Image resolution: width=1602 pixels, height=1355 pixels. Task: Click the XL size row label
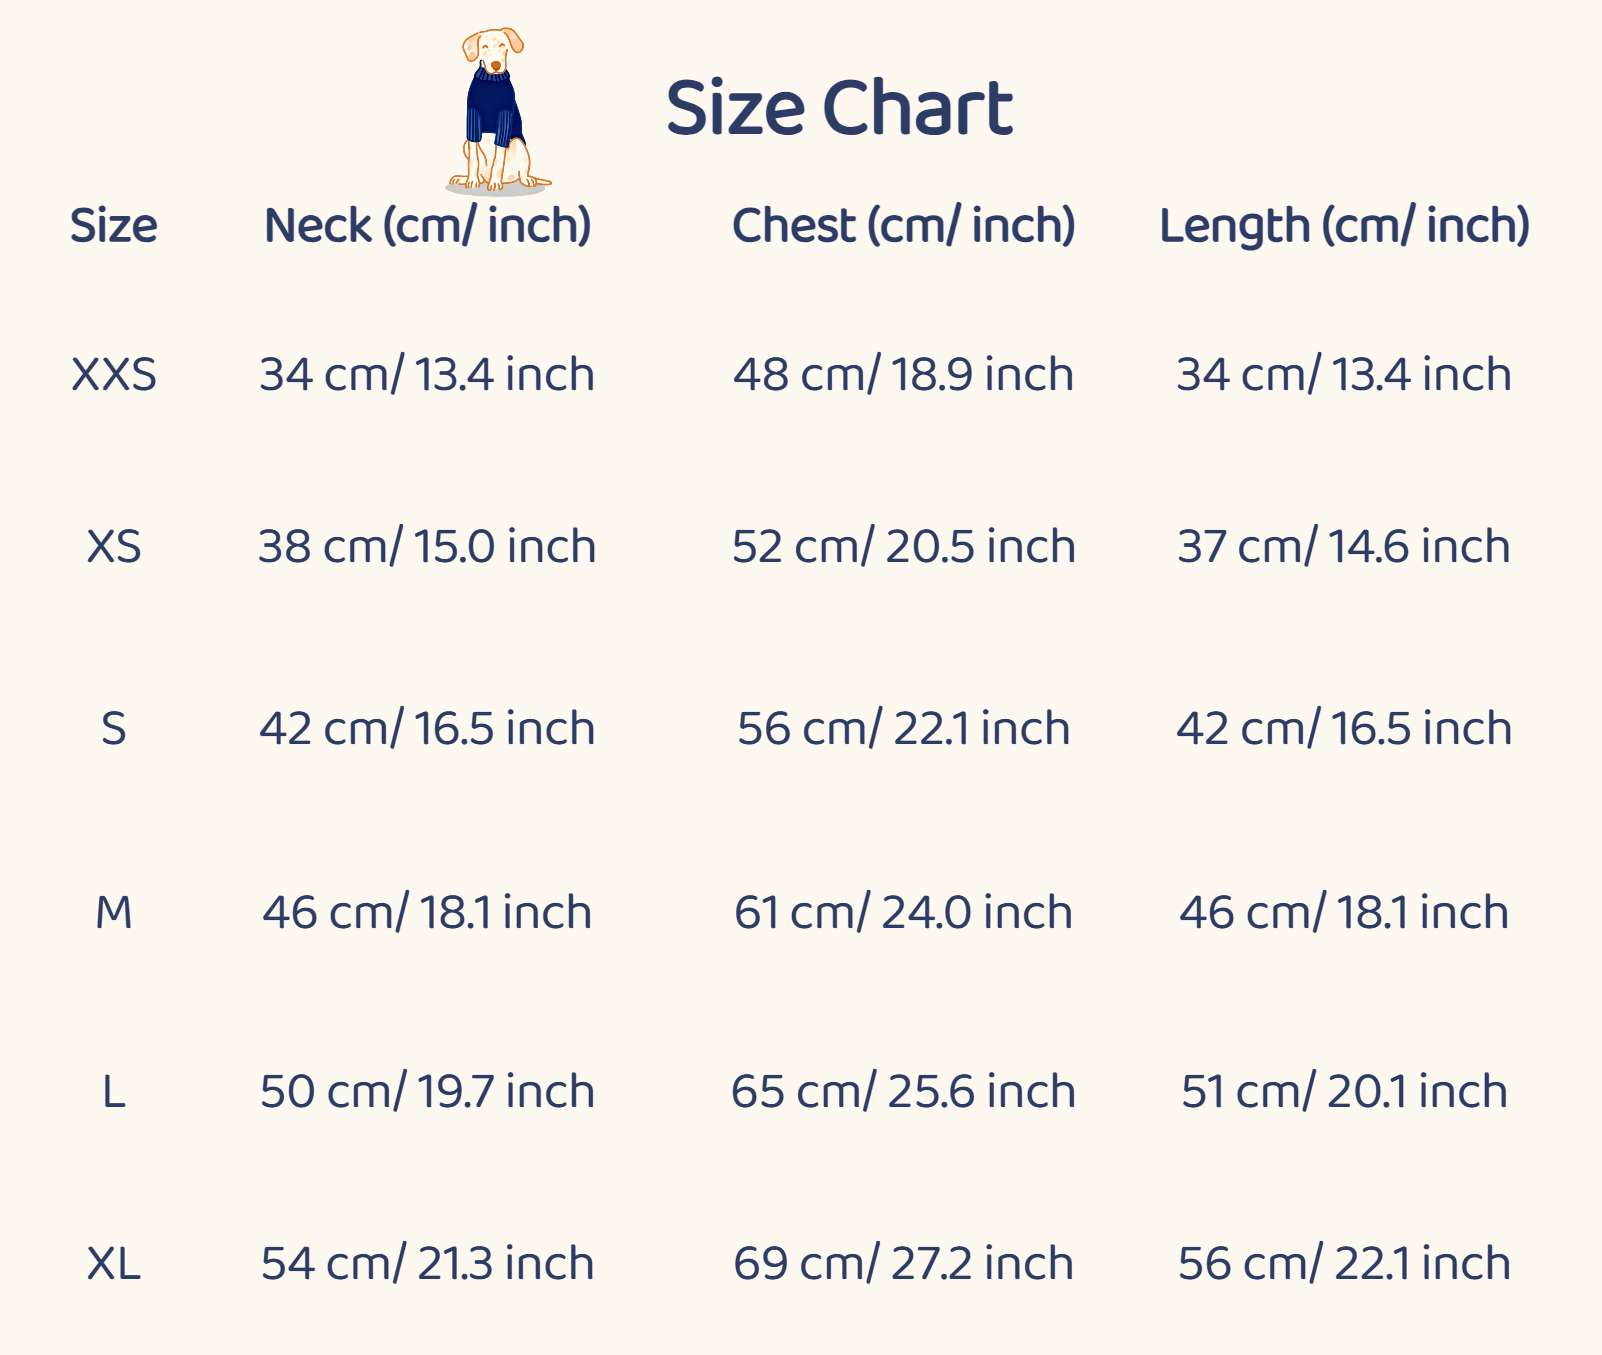coord(113,1264)
